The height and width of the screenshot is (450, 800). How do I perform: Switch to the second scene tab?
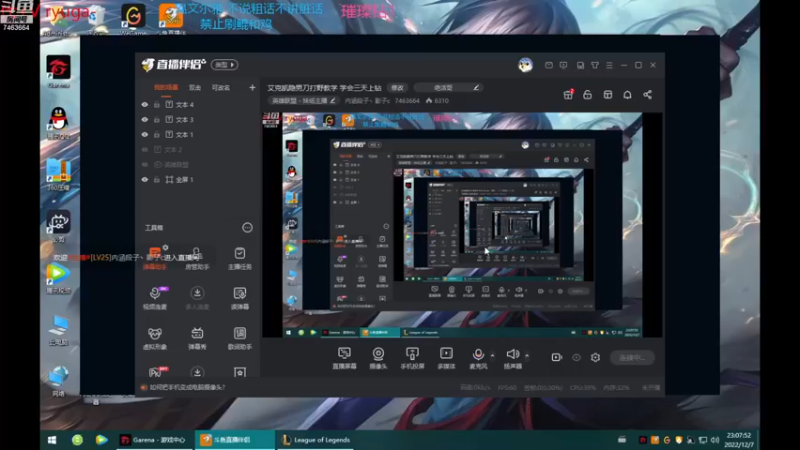194,88
